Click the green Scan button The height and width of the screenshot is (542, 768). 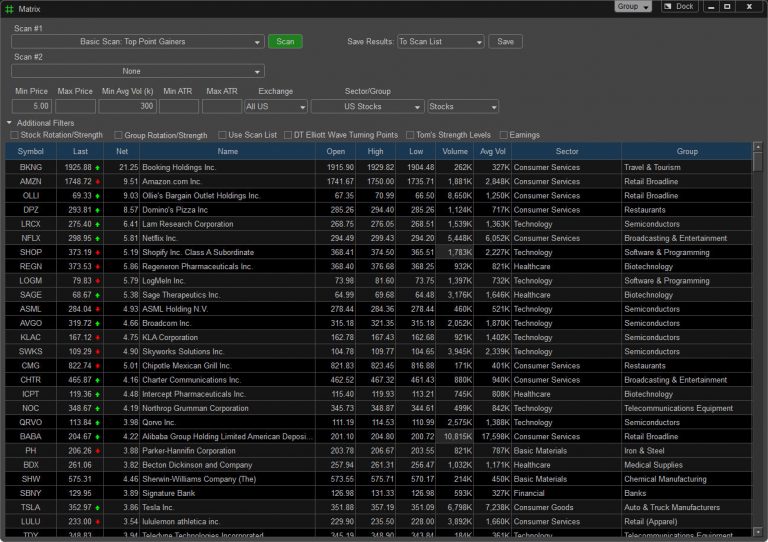click(x=285, y=42)
